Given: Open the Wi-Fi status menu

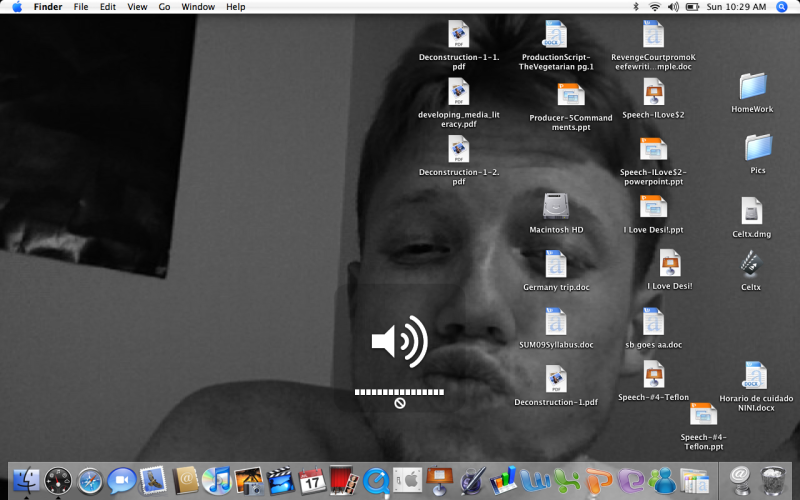Looking at the screenshot, I should (x=655, y=7).
